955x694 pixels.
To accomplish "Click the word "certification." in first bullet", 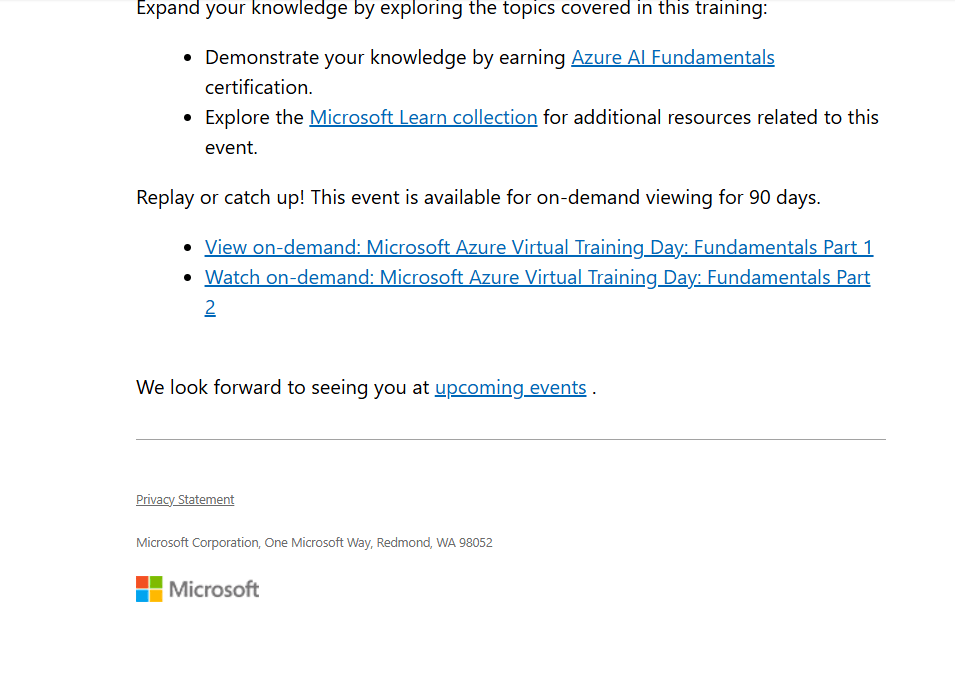I will pyautogui.click(x=258, y=87).
